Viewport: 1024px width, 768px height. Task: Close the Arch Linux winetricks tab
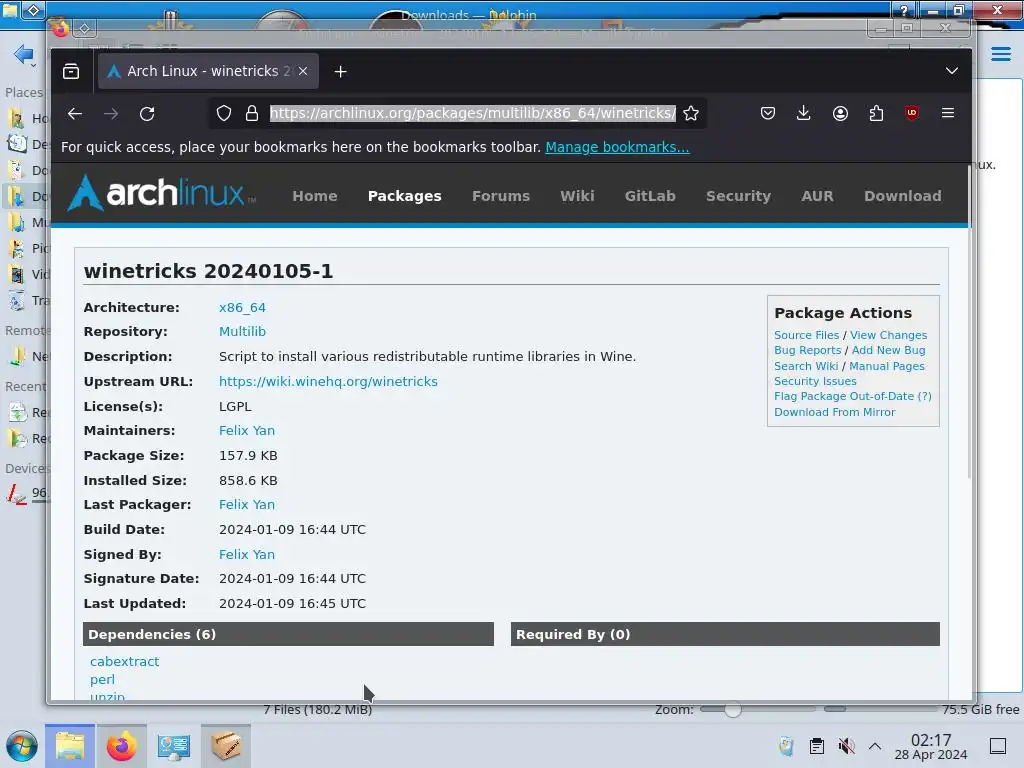[x=303, y=71]
